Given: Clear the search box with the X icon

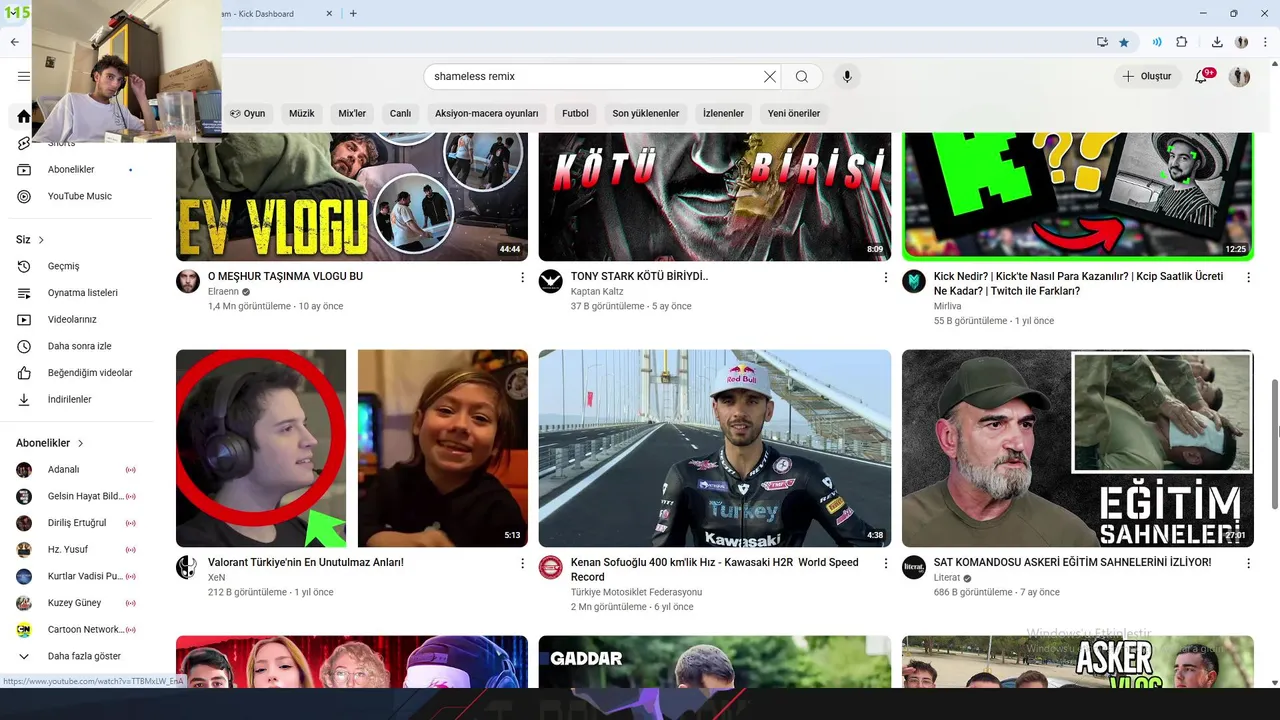Looking at the screenshot, I should point(770,77).
